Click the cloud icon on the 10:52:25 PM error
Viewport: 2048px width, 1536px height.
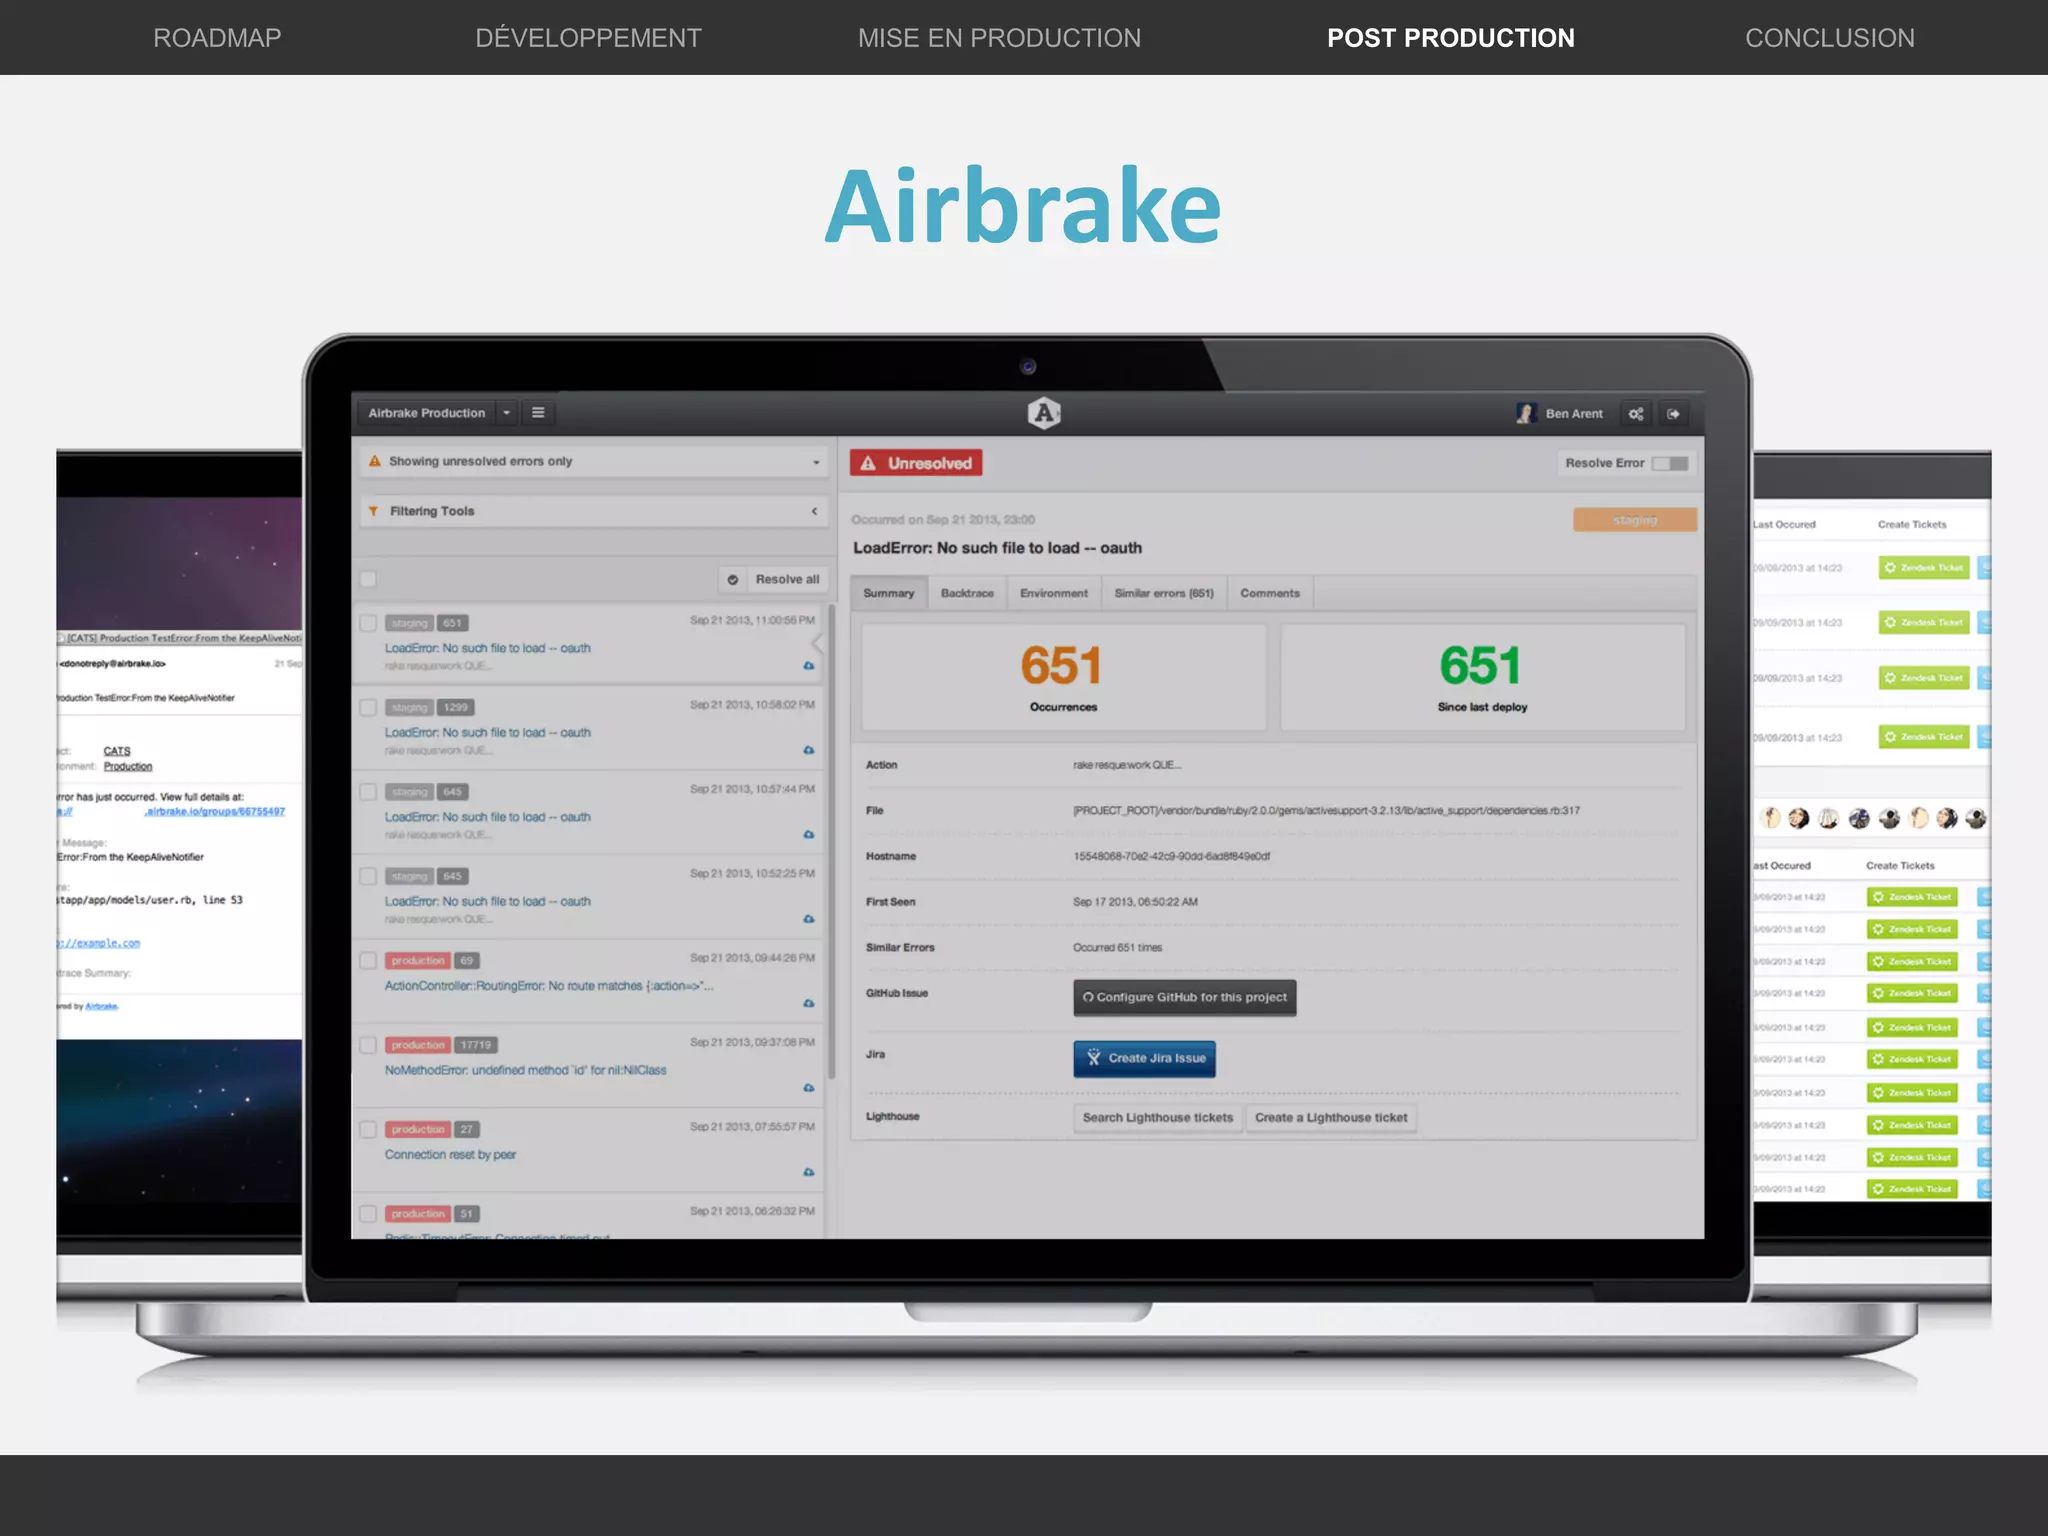coord(809,919)
